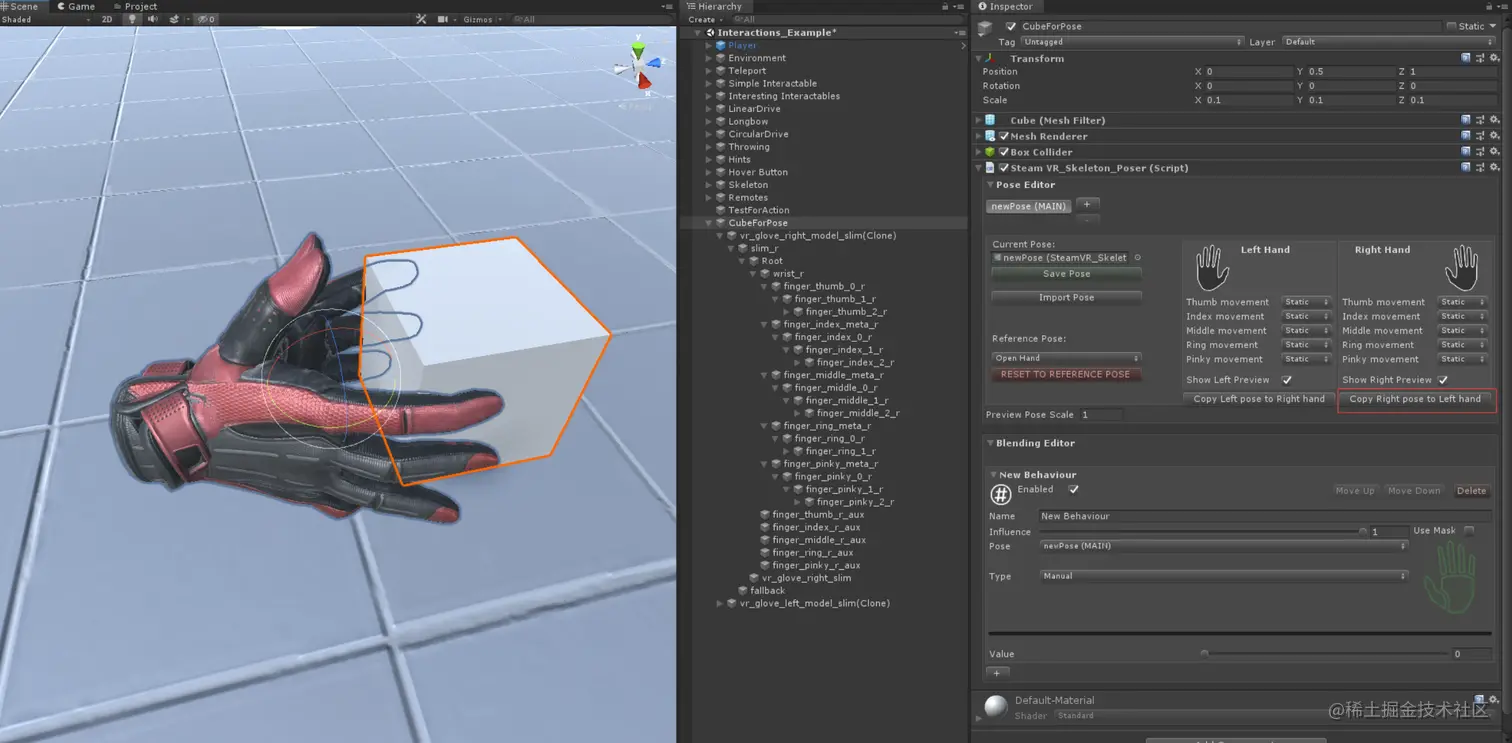The height and width of the screenshot is (743, 1512).
Task: Open scene camera settings icon
Action: coord(444,19)
